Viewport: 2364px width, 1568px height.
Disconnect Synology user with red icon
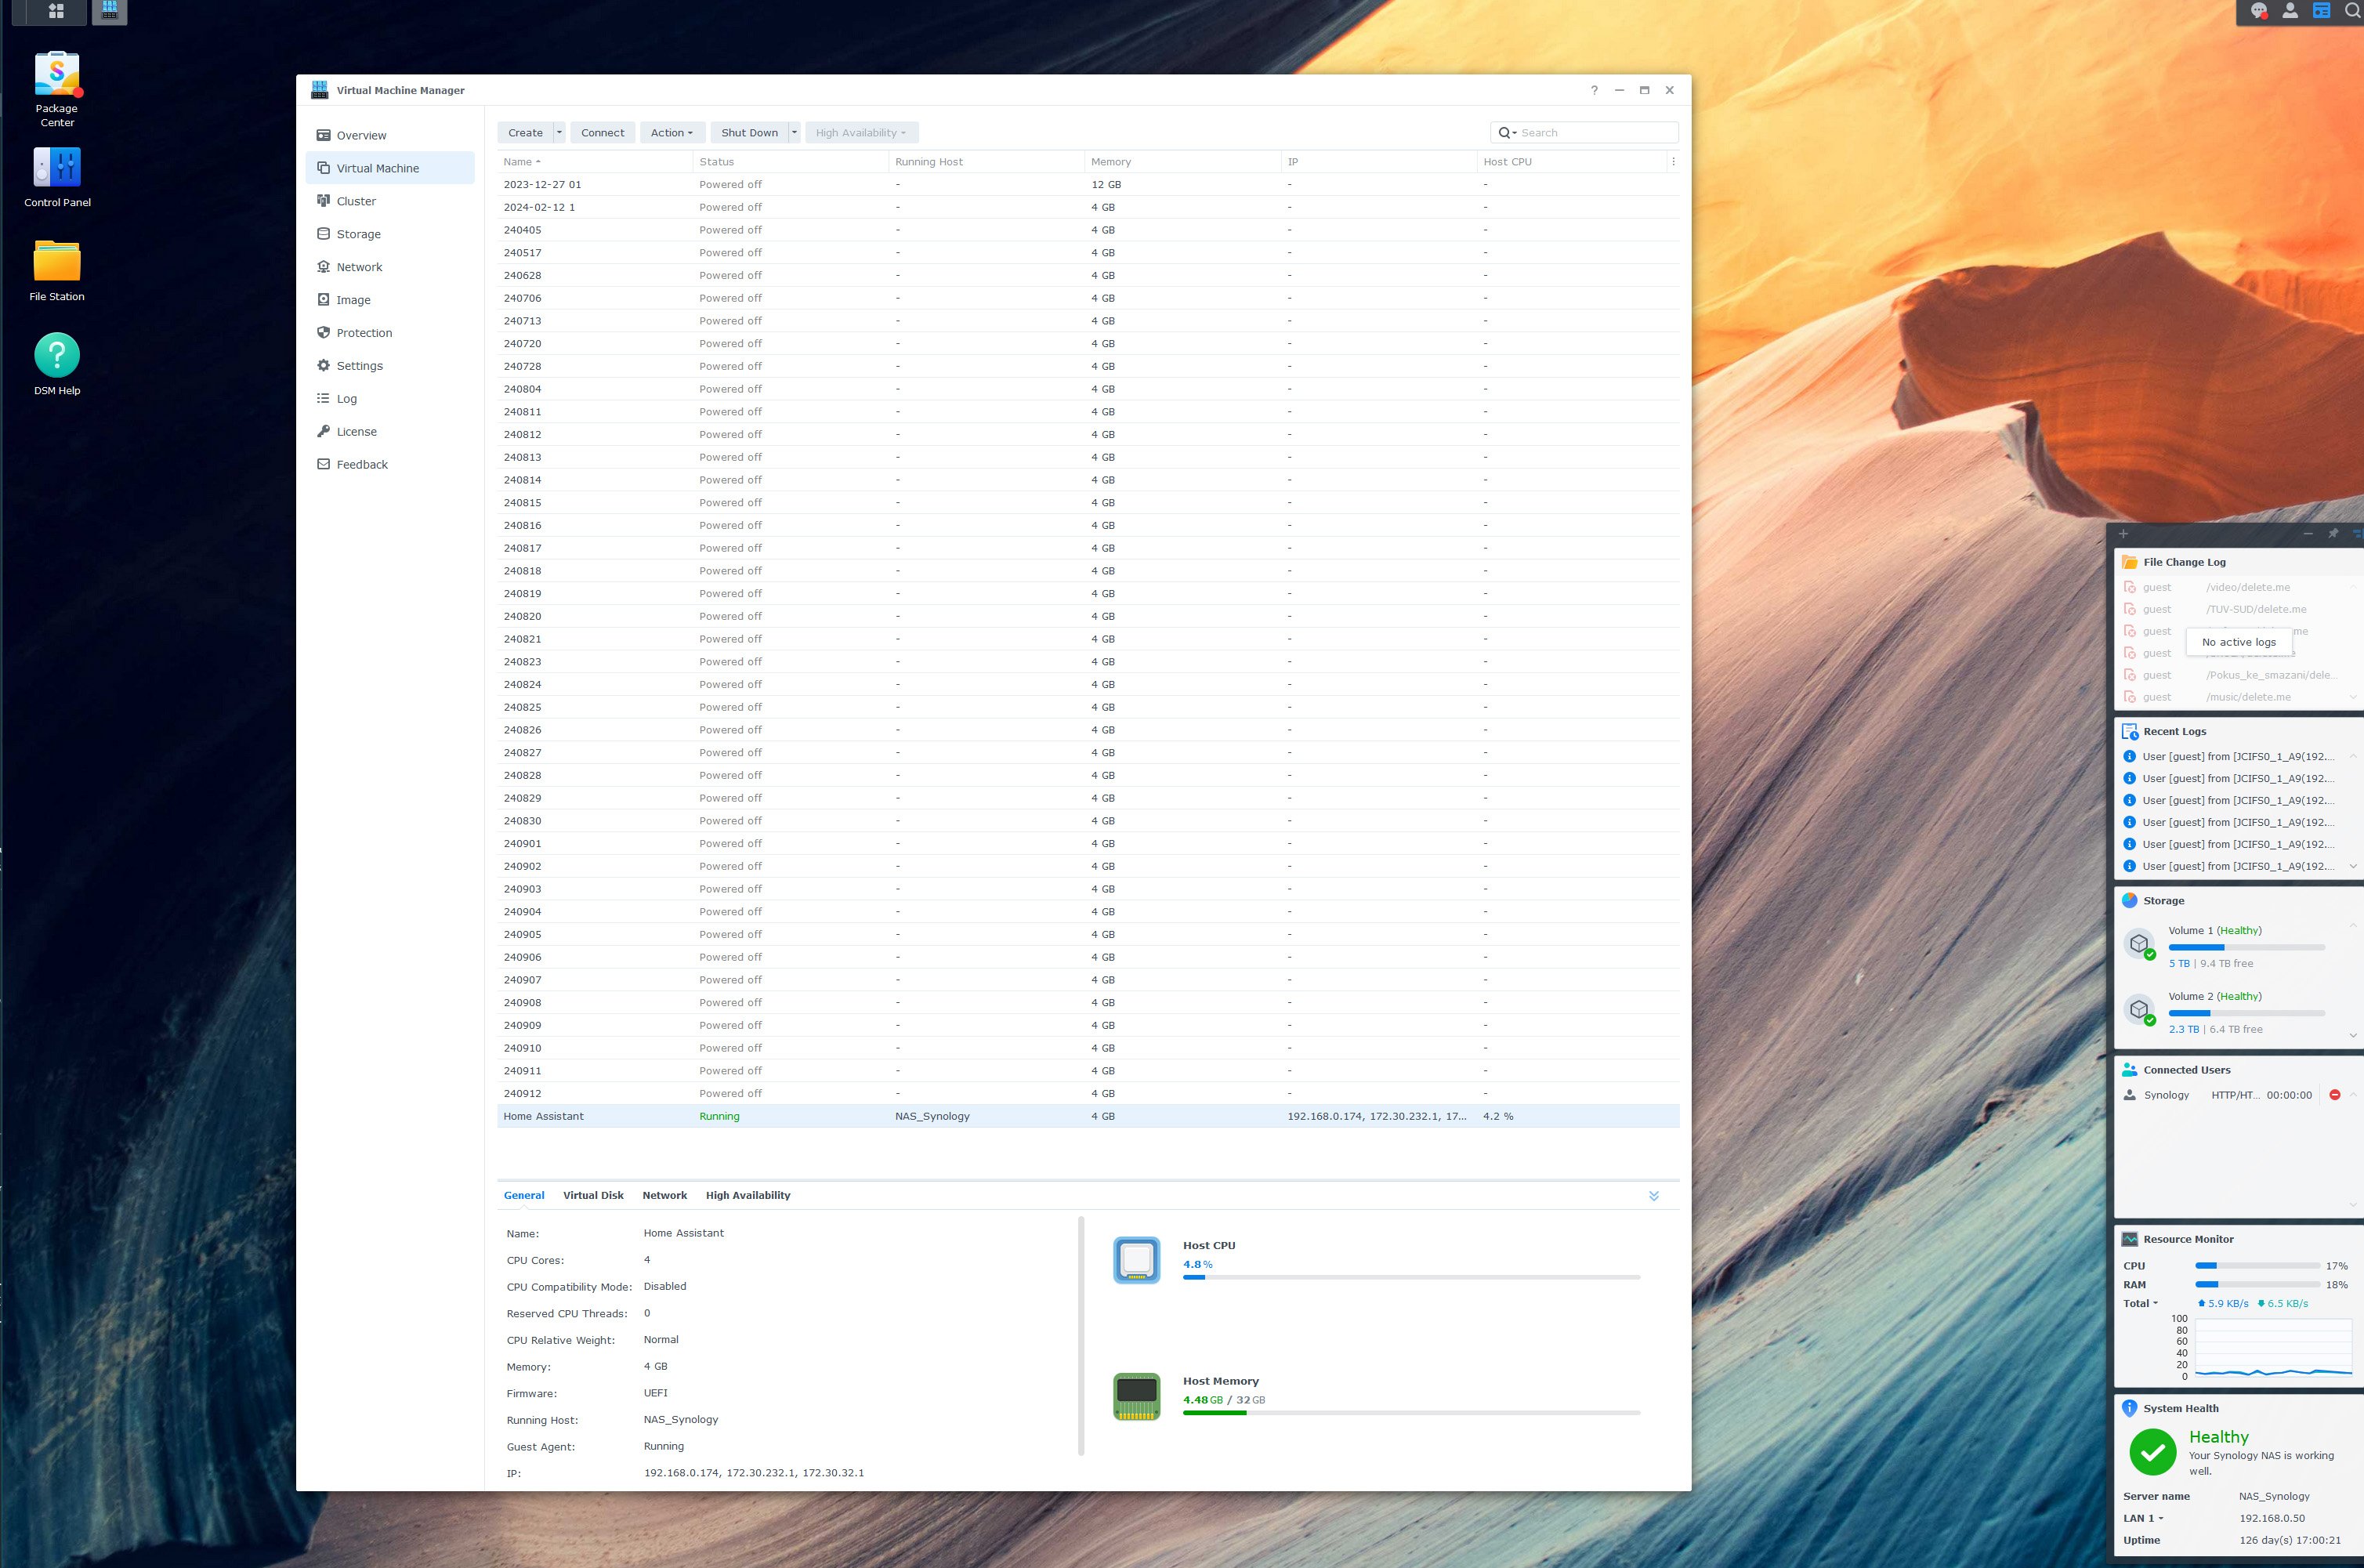click(2335, 1095)
